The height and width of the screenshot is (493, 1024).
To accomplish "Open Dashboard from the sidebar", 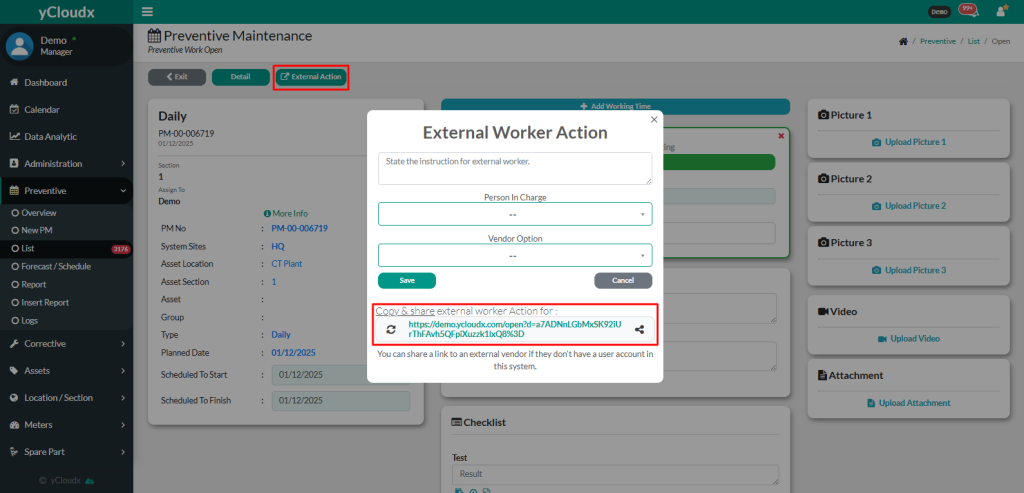I will coord(45,82).
